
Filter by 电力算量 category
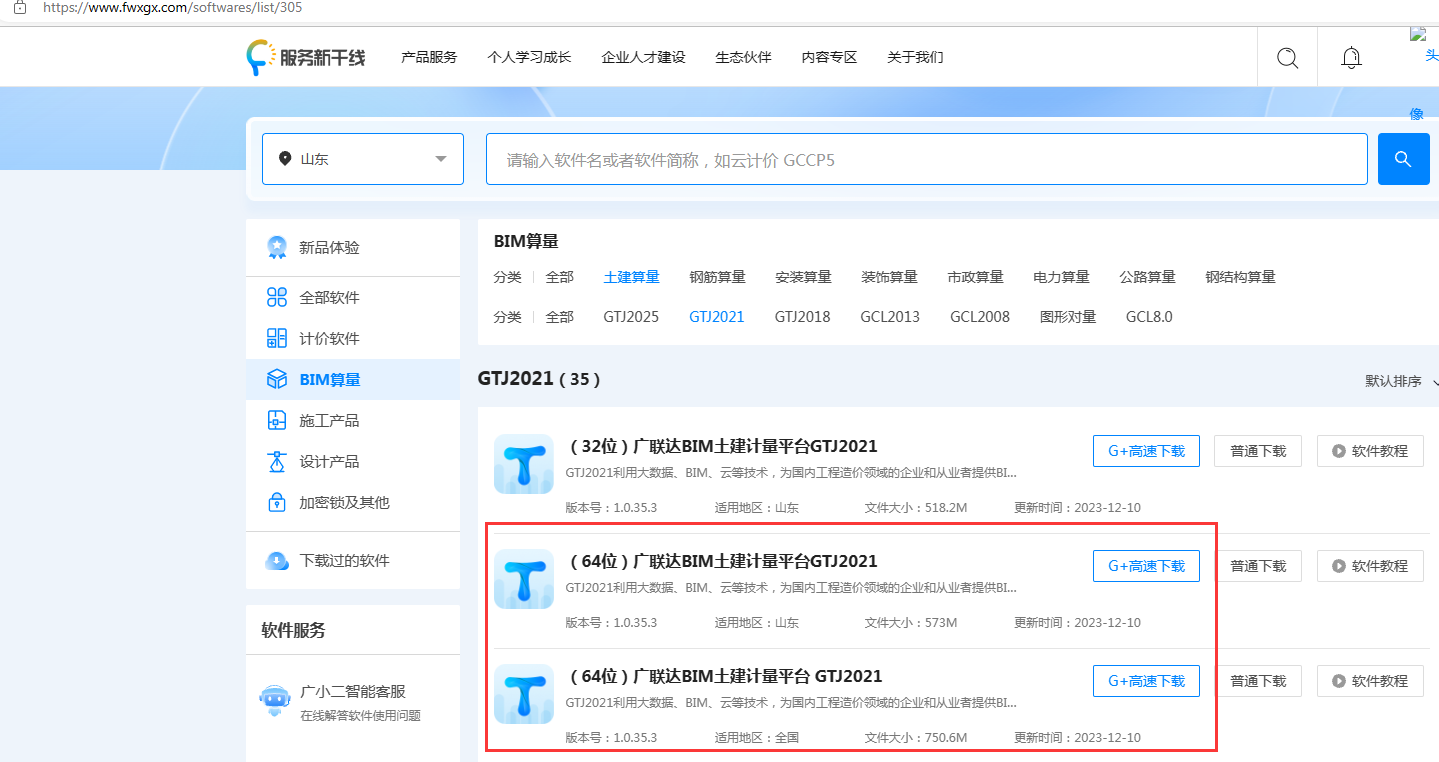[x=1061, y=277]
